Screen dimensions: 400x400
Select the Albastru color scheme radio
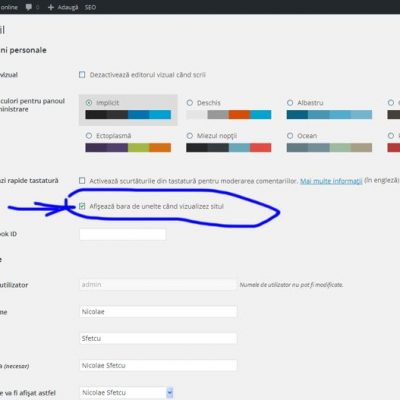(290, 103)
